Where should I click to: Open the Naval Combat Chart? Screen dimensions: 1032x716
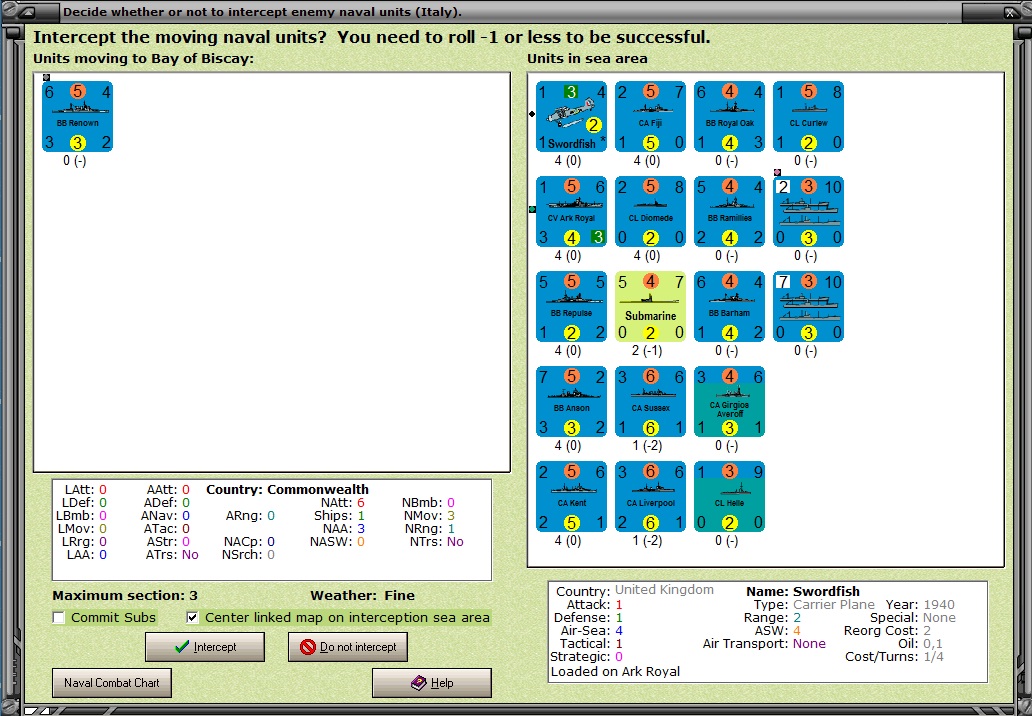tap(112, 682)
